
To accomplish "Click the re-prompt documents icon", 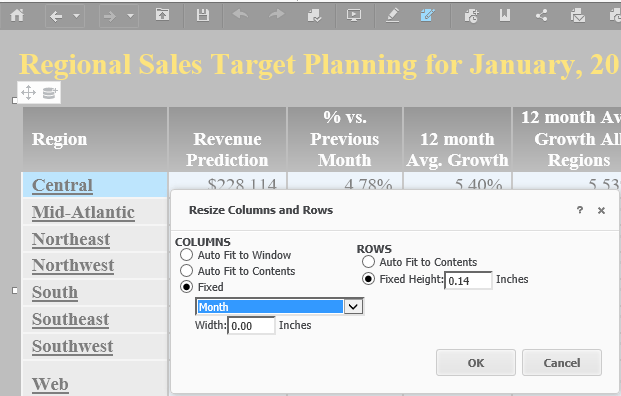I will [x=314, y=15].
